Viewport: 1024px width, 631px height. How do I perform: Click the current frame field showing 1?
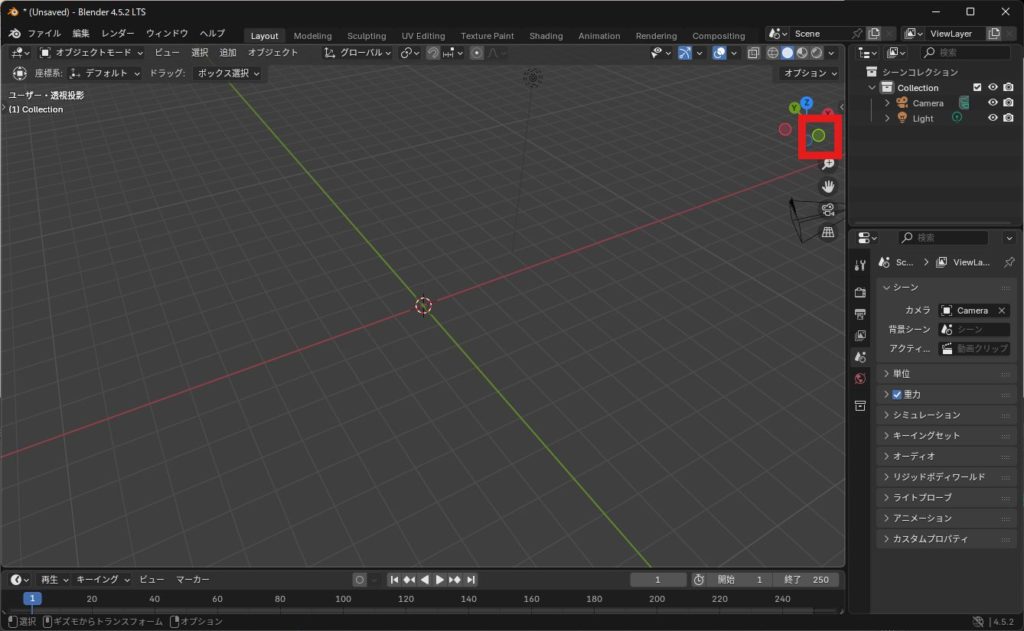(657, 580)
